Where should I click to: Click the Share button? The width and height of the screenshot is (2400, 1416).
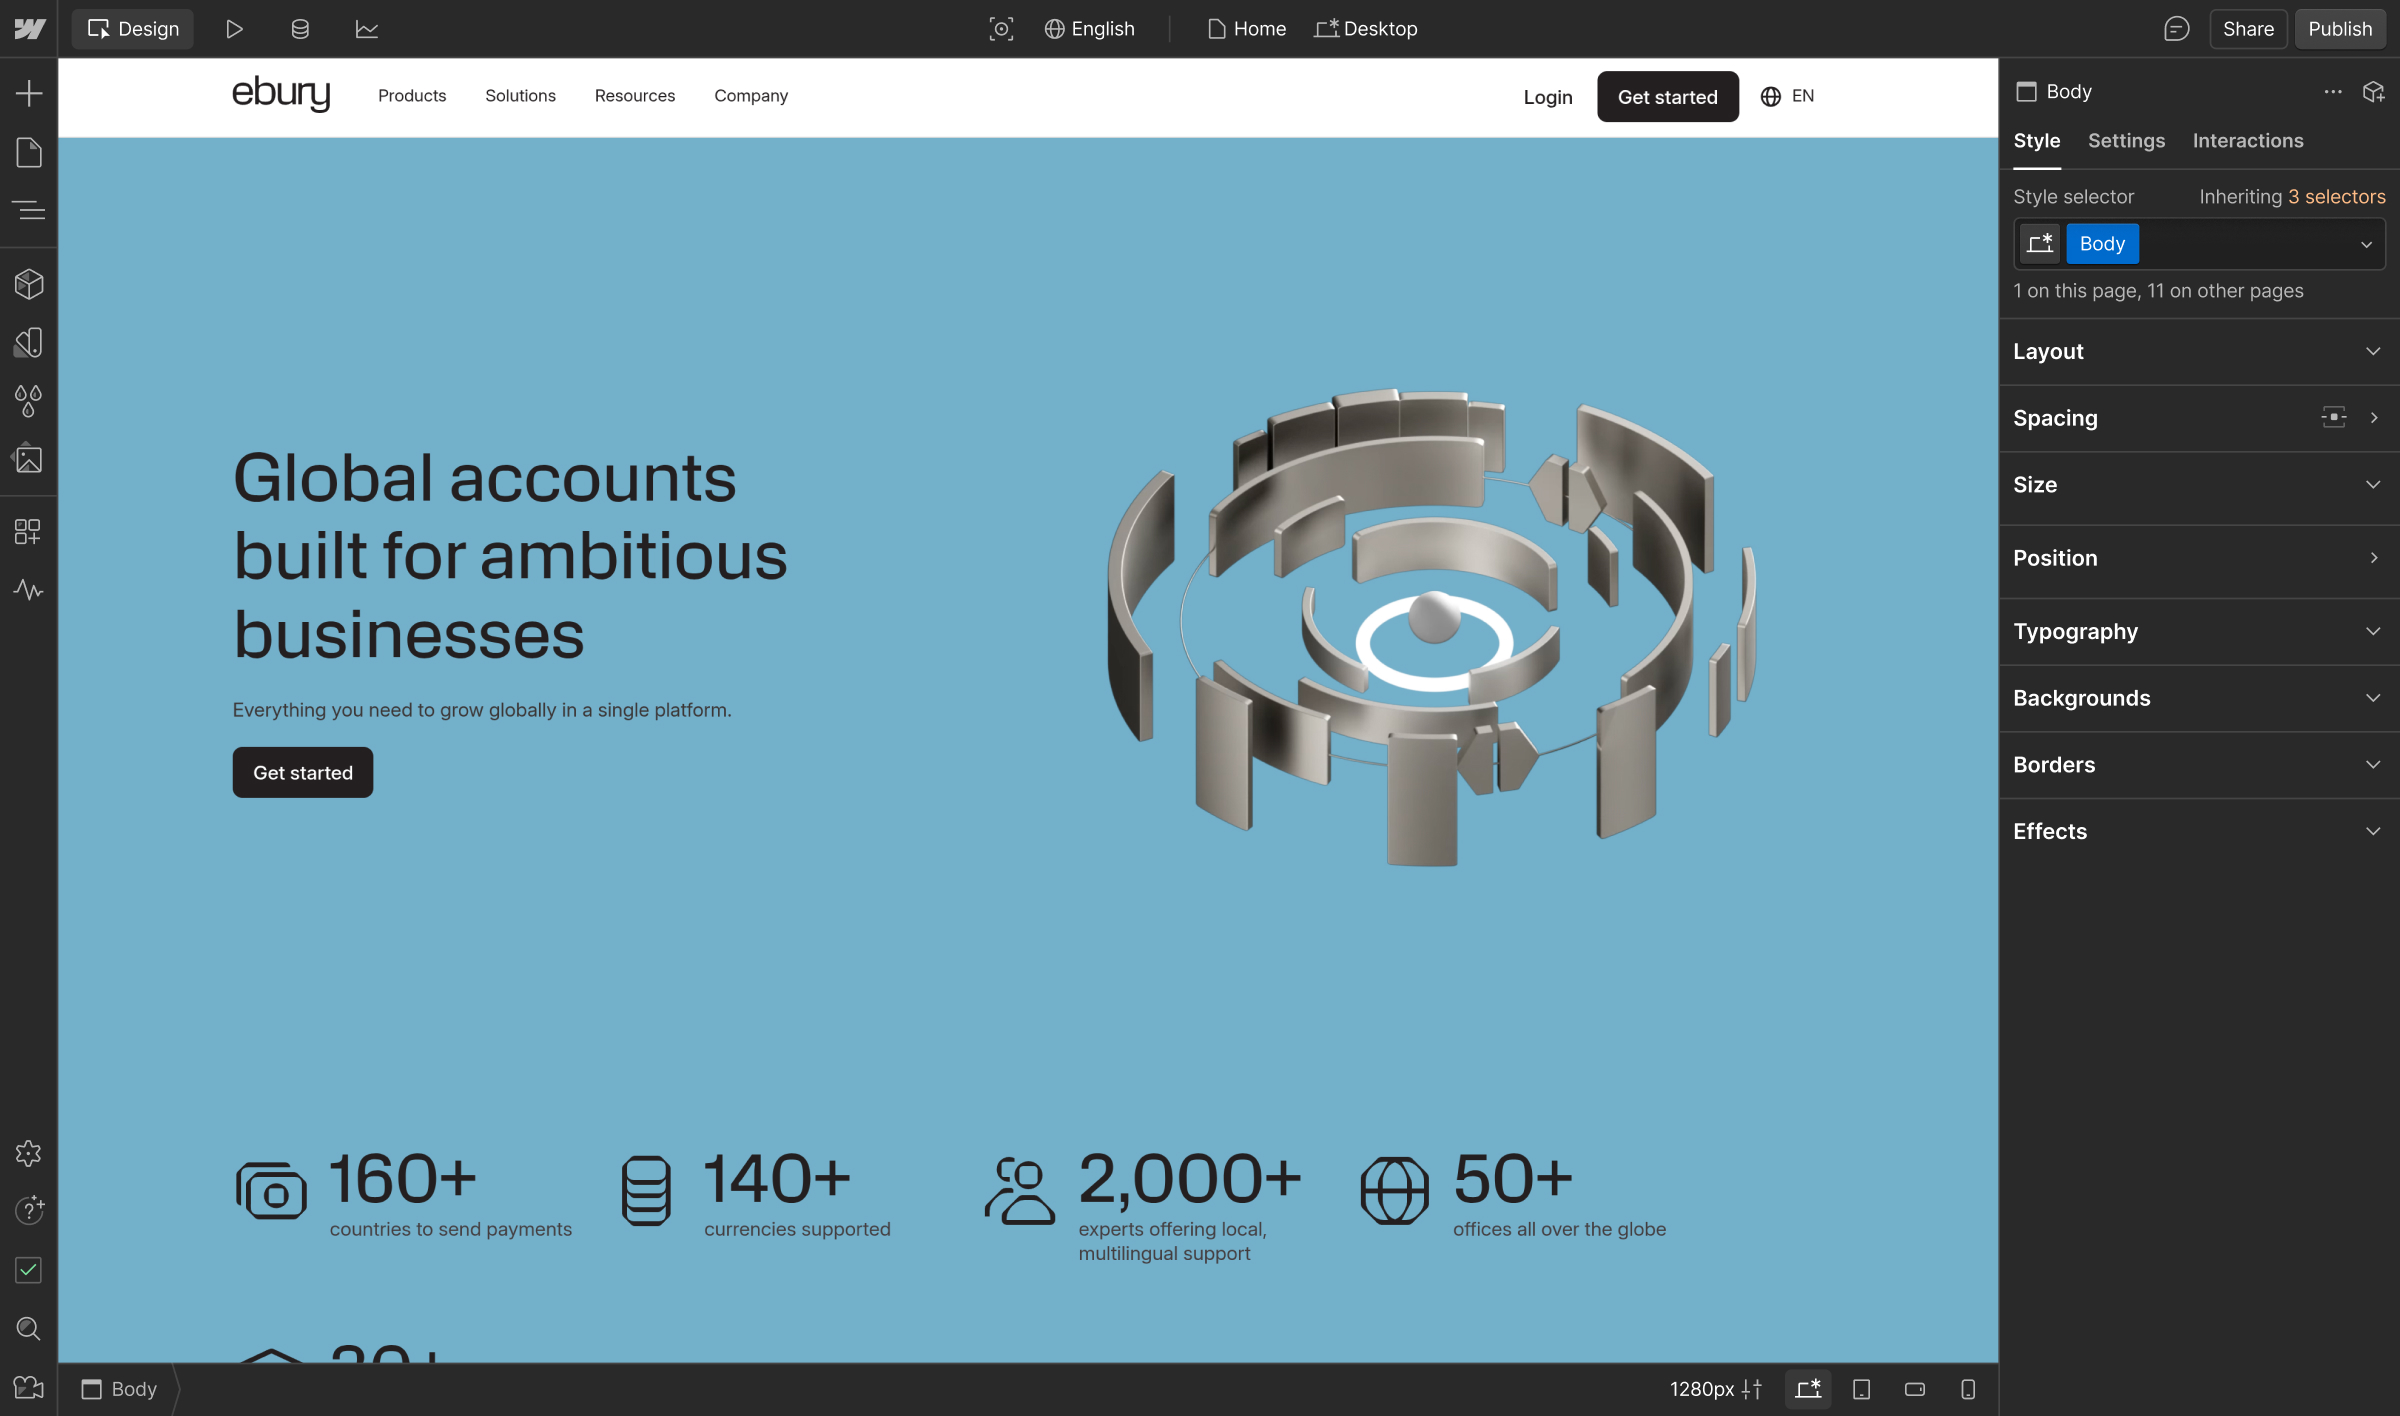[2248, 29]
